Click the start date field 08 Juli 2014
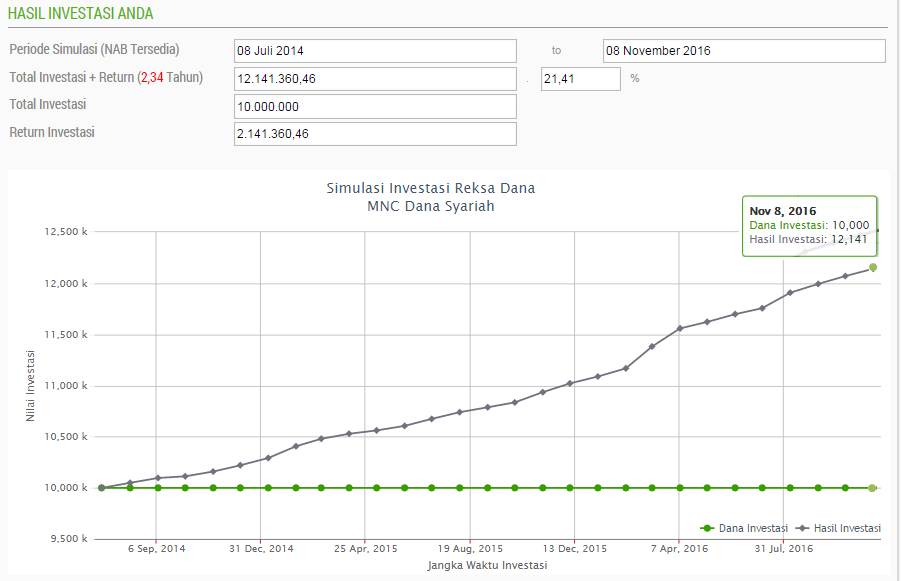Image resolution: width=901 pixels, height=581 pixels. pos(375,51)
